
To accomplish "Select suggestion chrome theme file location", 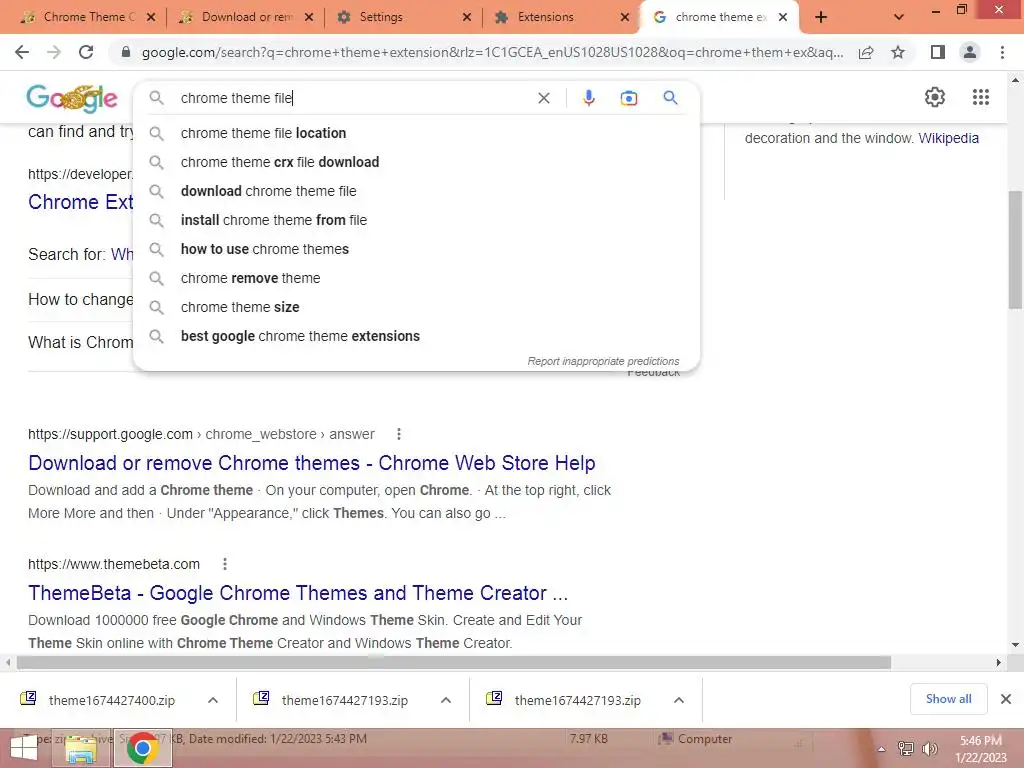I will click(x=416, y=133).
